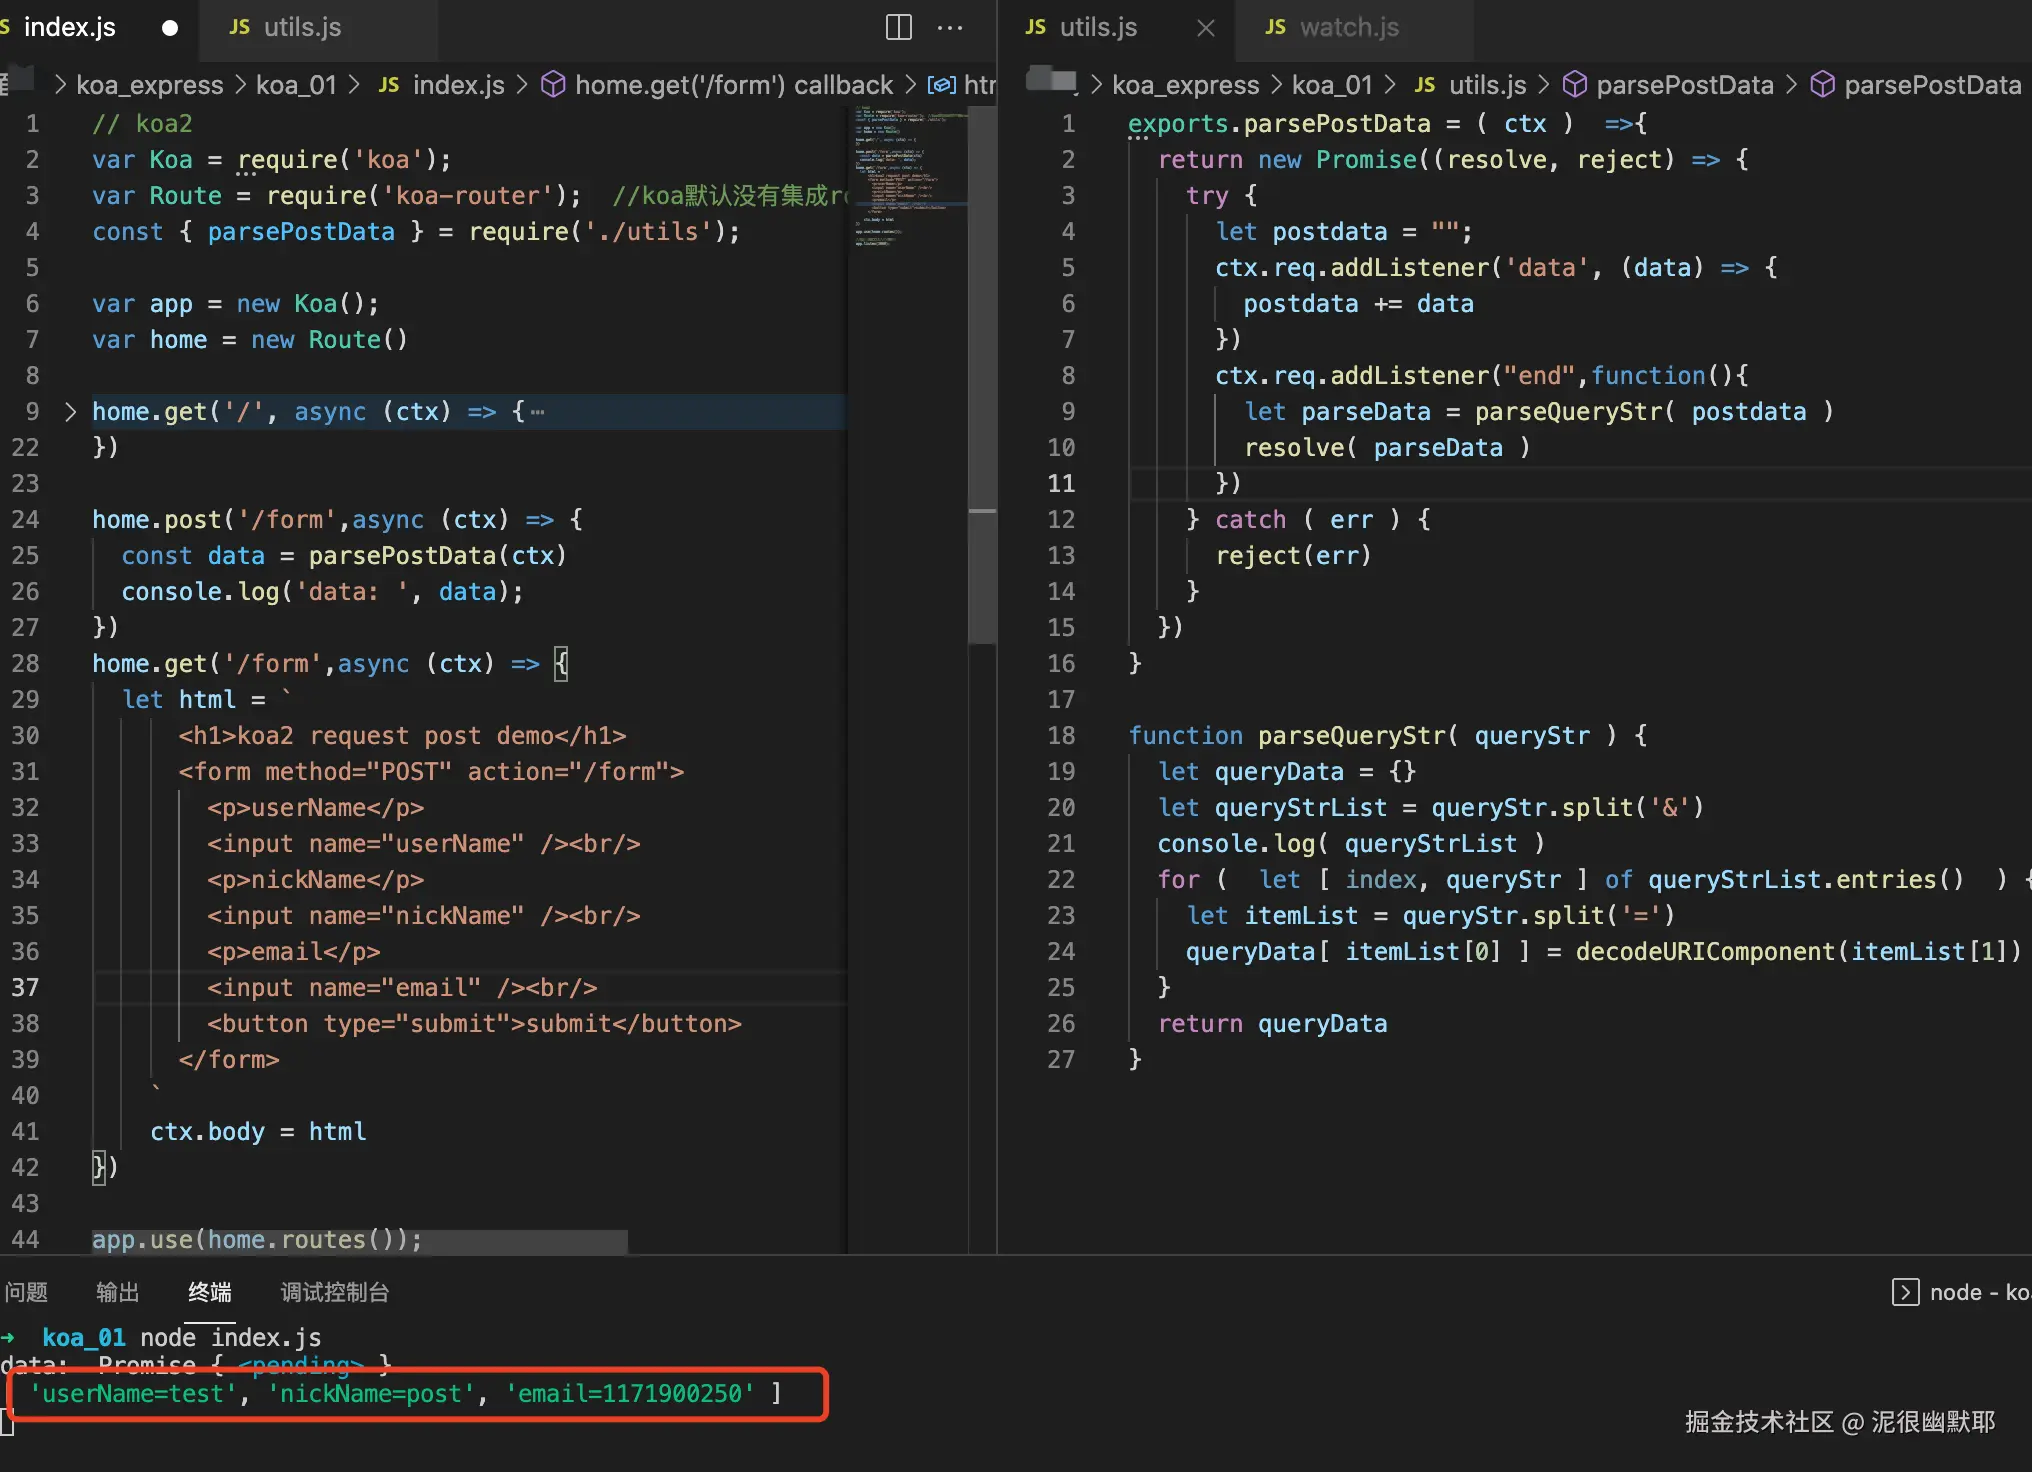Click the home.get callback cube icon in breadcrumb

(x=553, y=85)
